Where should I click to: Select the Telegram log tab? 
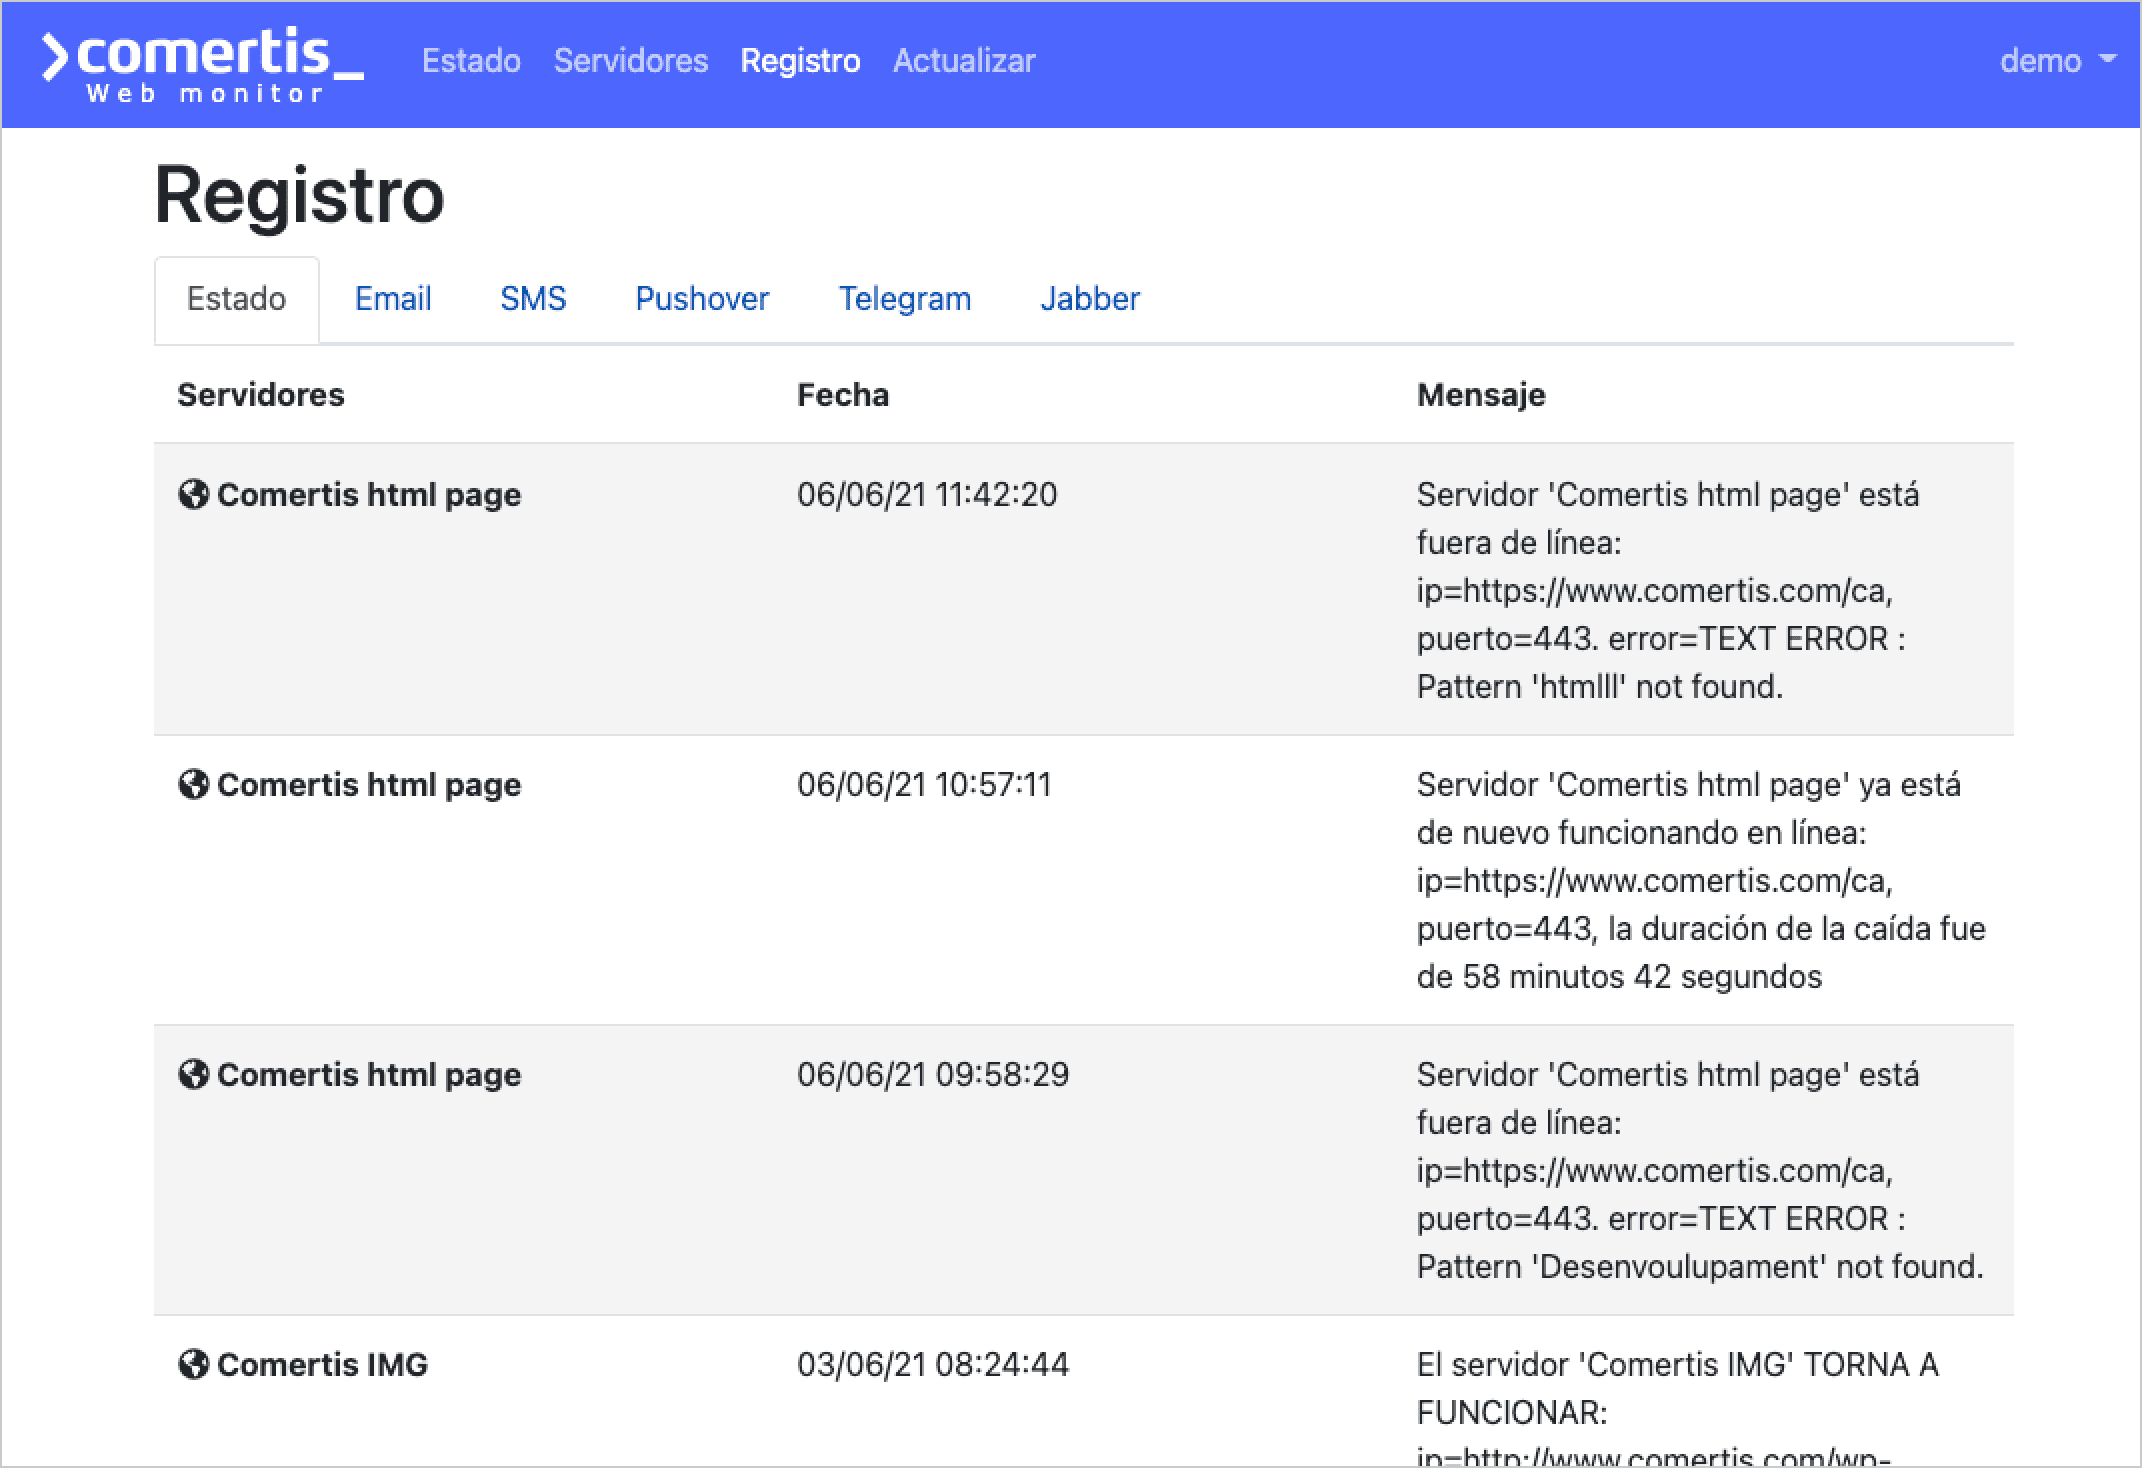point(905,299)
